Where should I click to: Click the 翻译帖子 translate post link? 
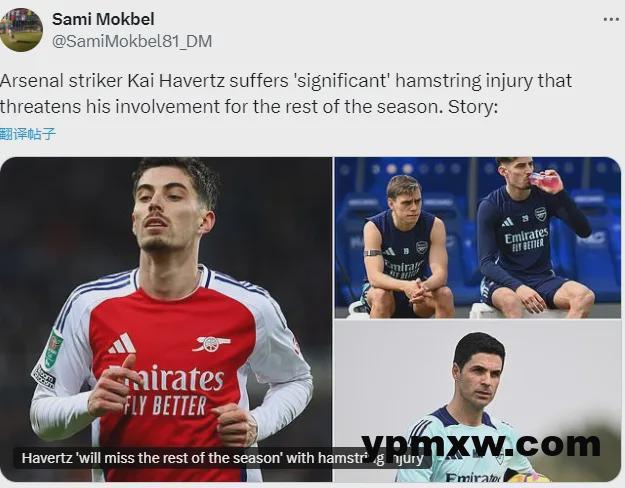tap(27, 134)
